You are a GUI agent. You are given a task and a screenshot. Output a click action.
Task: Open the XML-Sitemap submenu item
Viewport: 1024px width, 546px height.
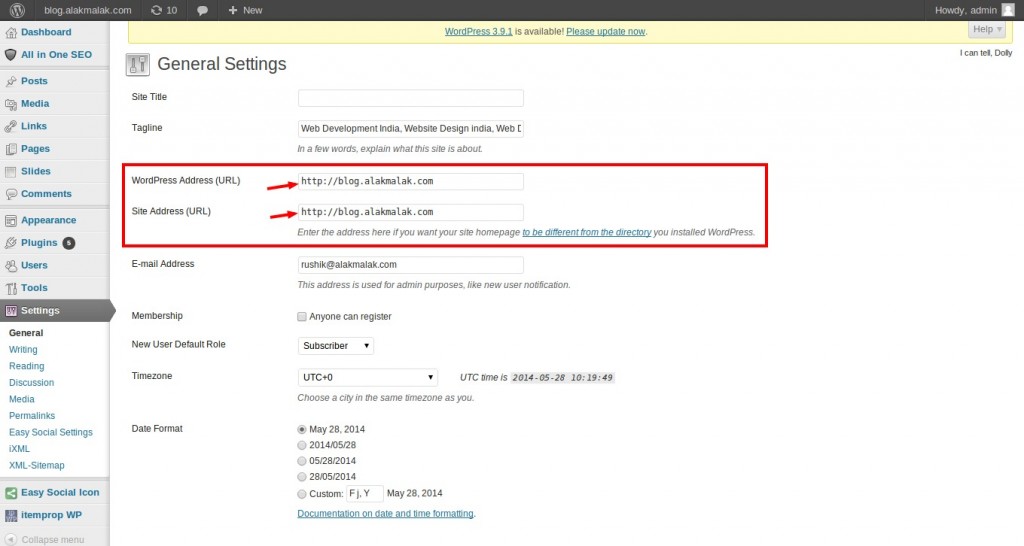37,466
